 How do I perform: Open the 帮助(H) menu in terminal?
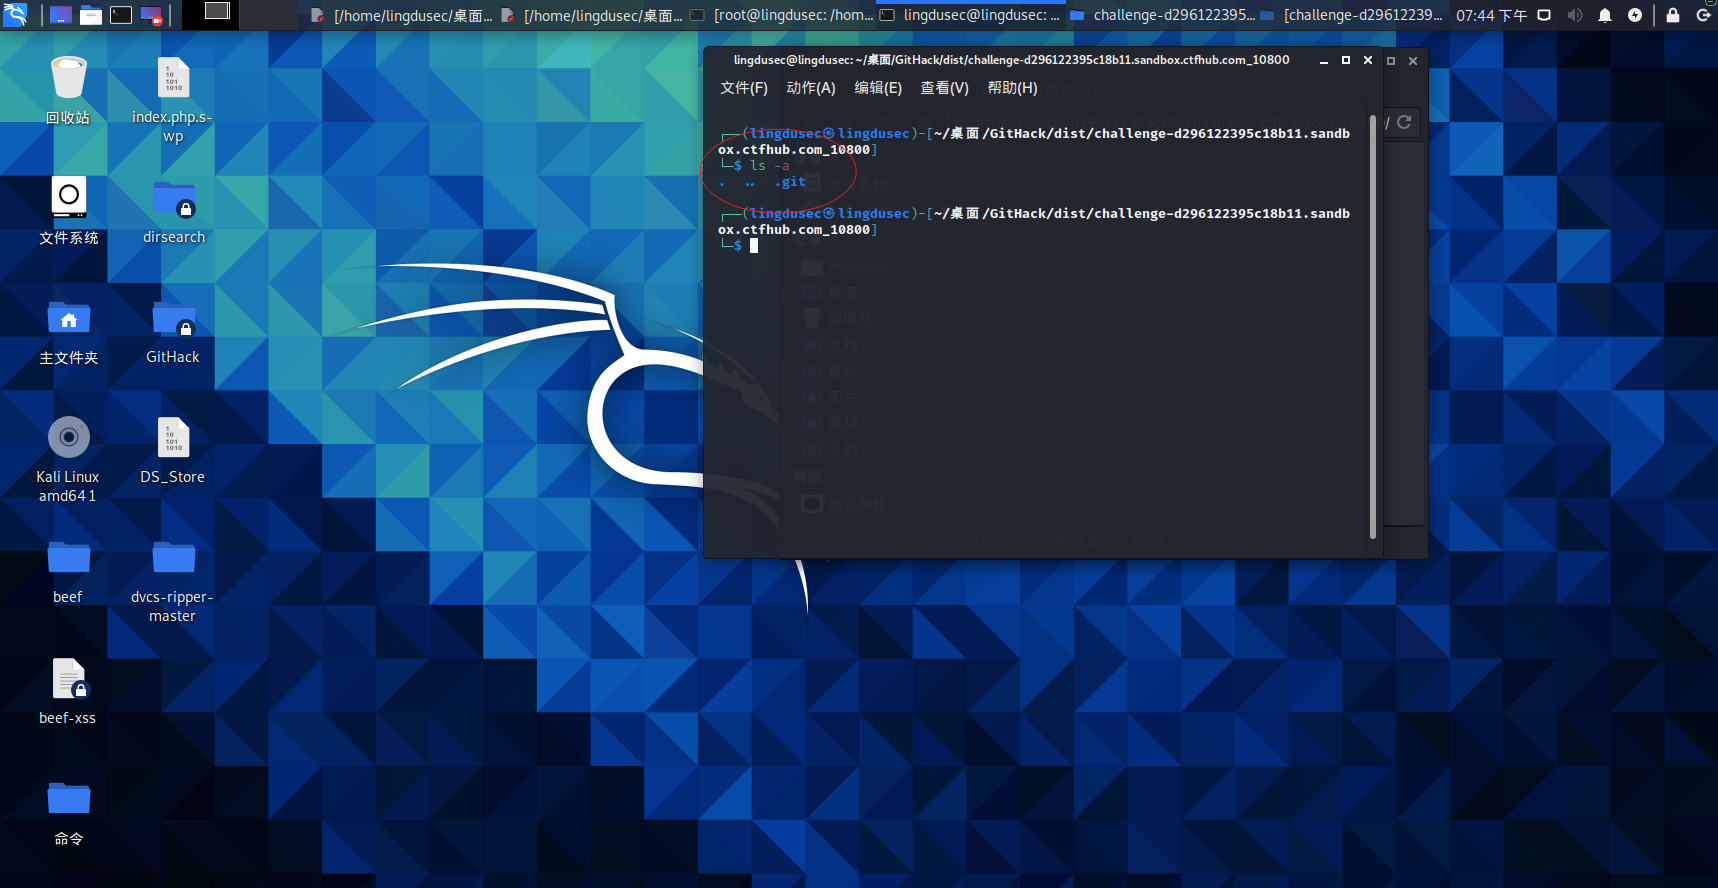[x=1012, y=88]
